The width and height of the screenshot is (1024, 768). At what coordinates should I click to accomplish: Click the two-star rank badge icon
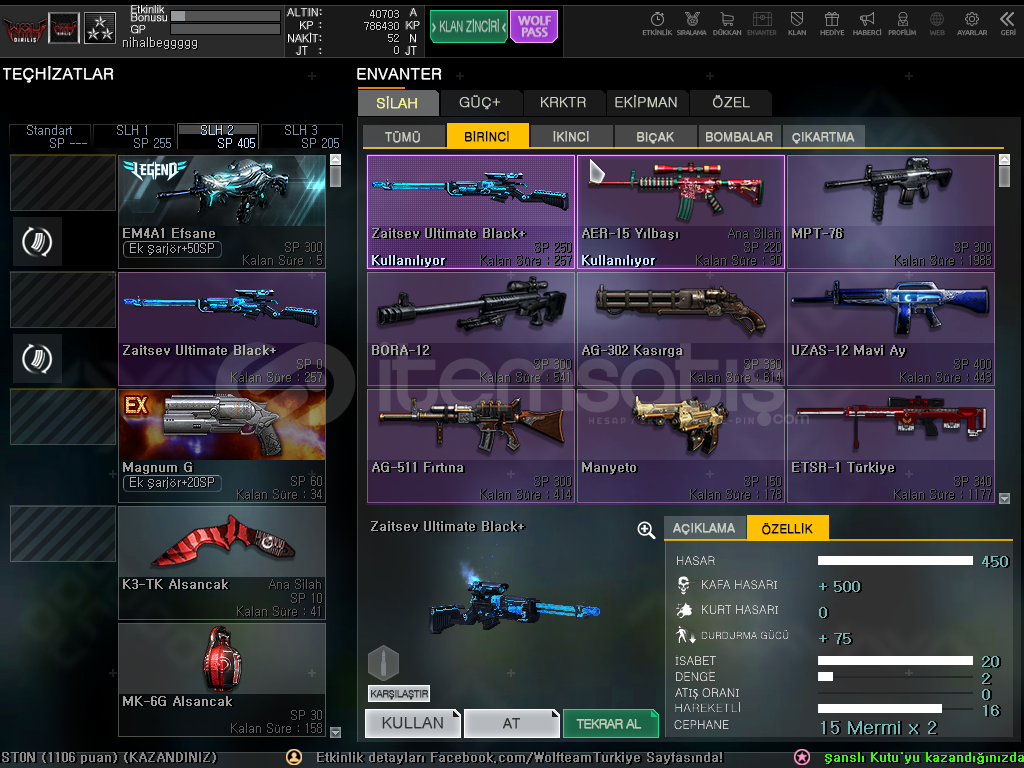click(x=100, y=28)
